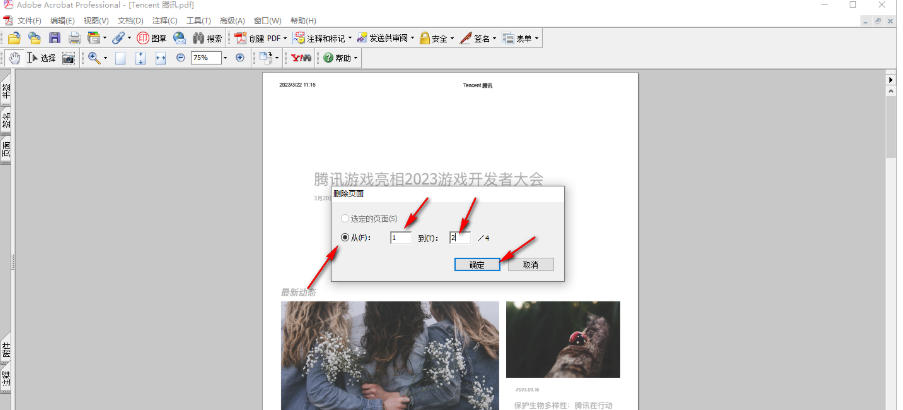Open the 文件(F) menu
903x410 pixels.
(x=28, y=20)
